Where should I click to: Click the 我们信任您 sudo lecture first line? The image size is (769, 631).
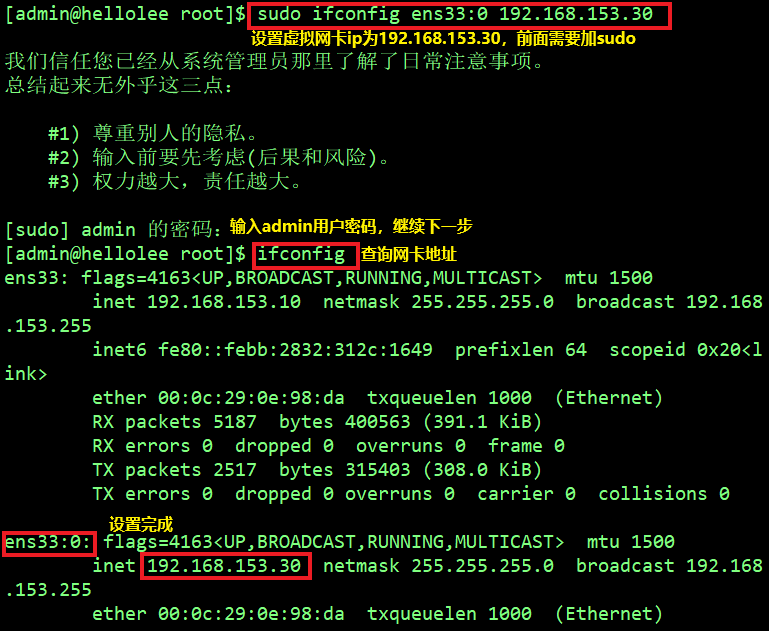(x=274, y=62)
